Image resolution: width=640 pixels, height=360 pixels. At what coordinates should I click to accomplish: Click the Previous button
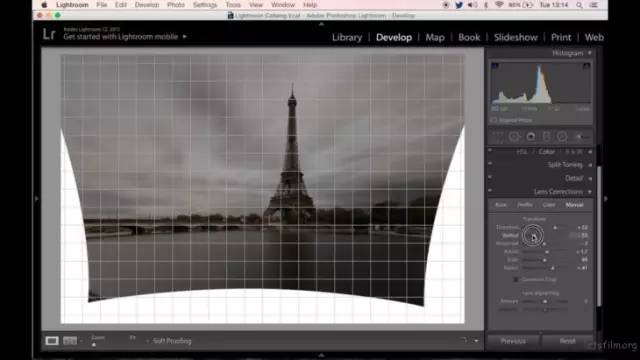513,340
